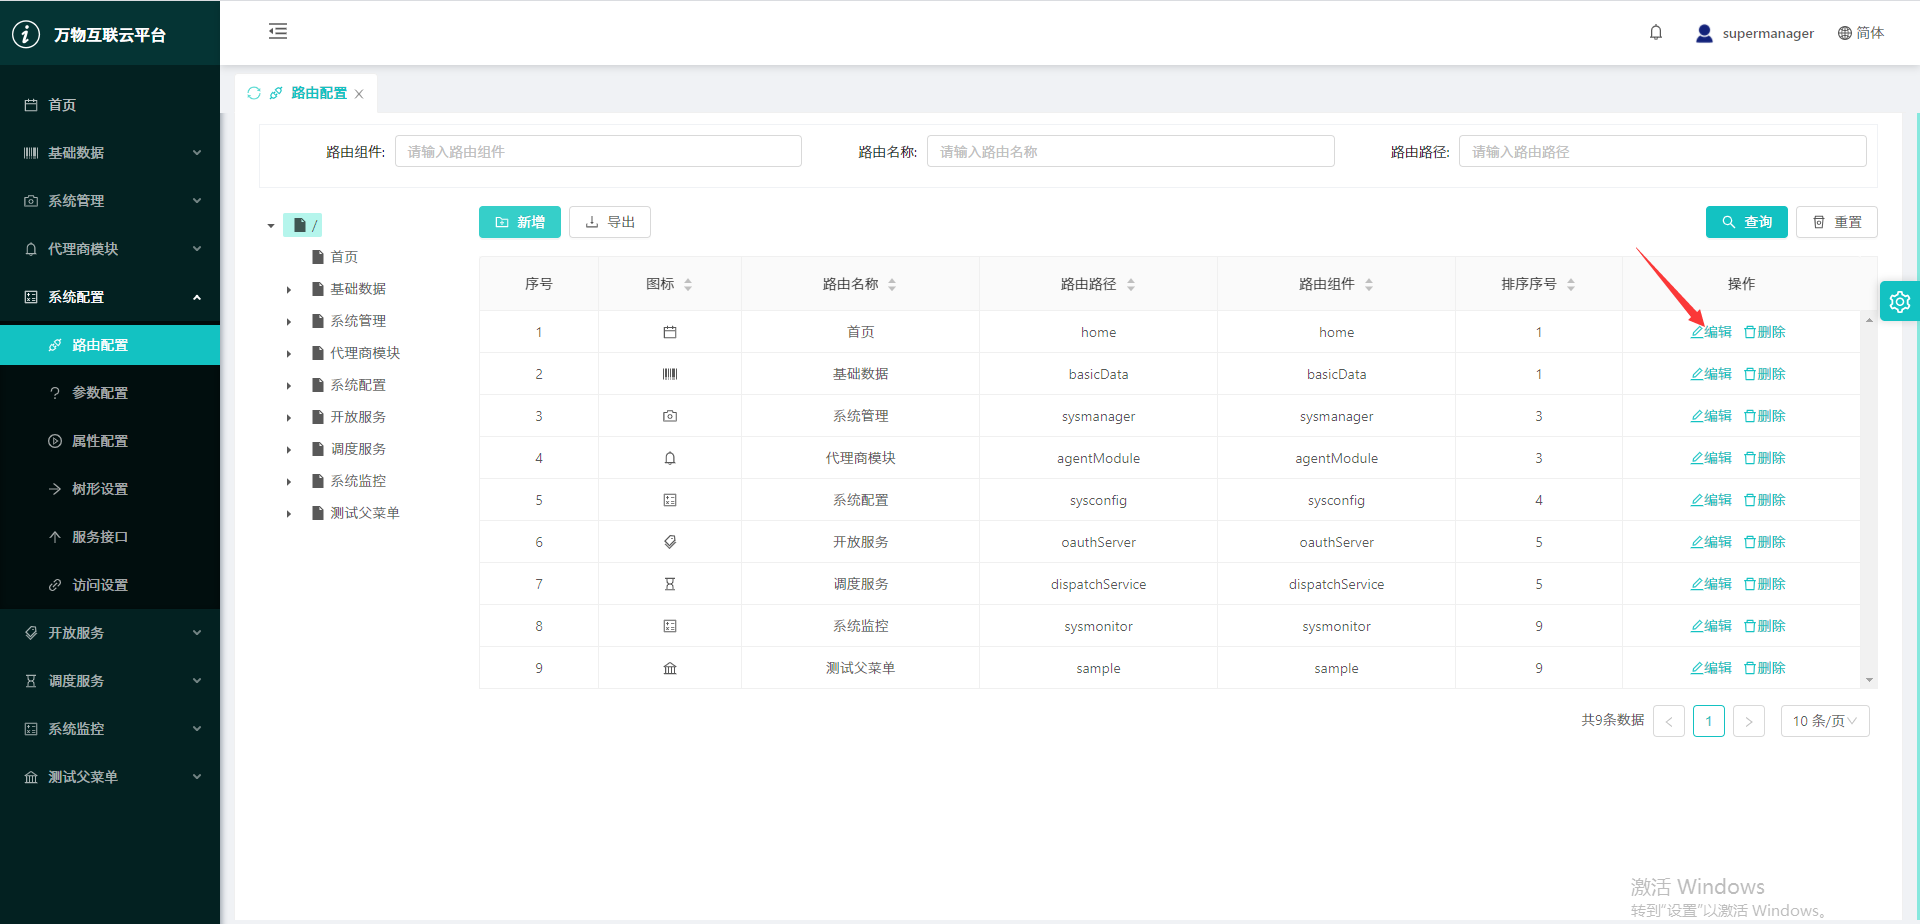Open the settings gear panel

tap(1900, 301)
